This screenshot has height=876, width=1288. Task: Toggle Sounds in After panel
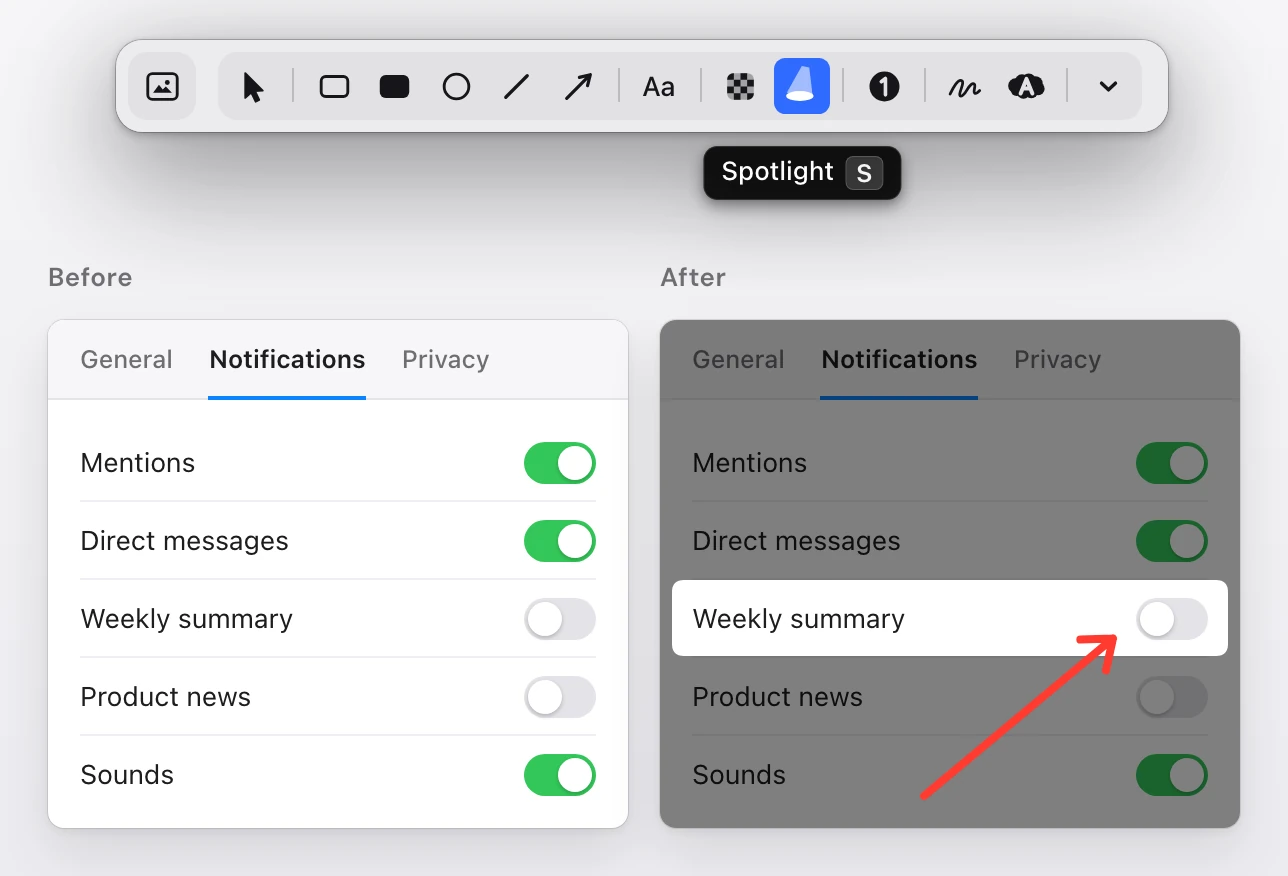point(1172,775)
